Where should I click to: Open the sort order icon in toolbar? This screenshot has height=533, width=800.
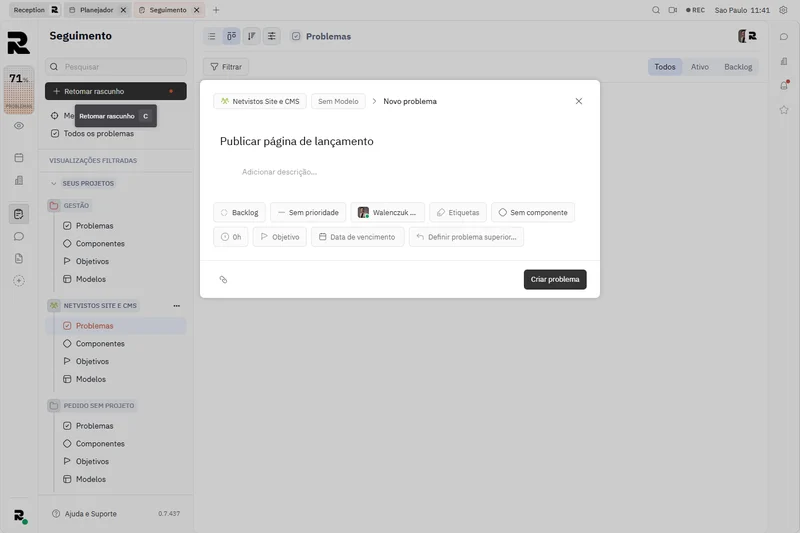pyautogui.click(x=252, y=36)
